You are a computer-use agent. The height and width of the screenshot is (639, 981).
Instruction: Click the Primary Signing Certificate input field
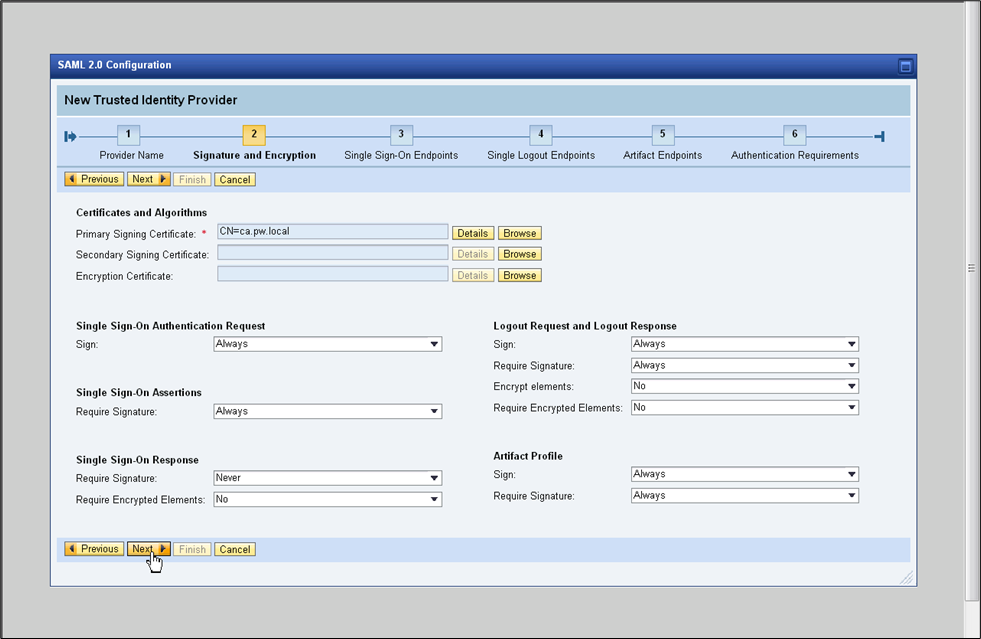pos(332,232)
